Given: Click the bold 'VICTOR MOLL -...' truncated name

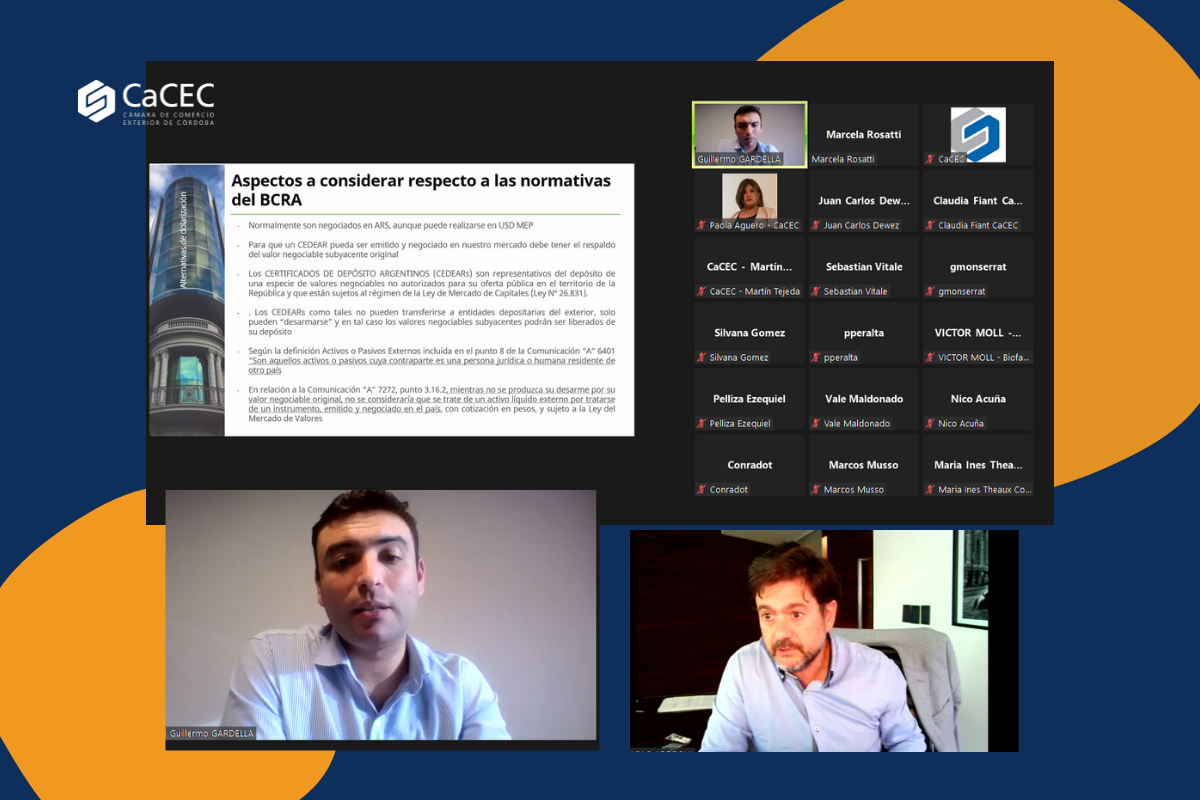Looking at the screenshot, I should pos(978,333).
